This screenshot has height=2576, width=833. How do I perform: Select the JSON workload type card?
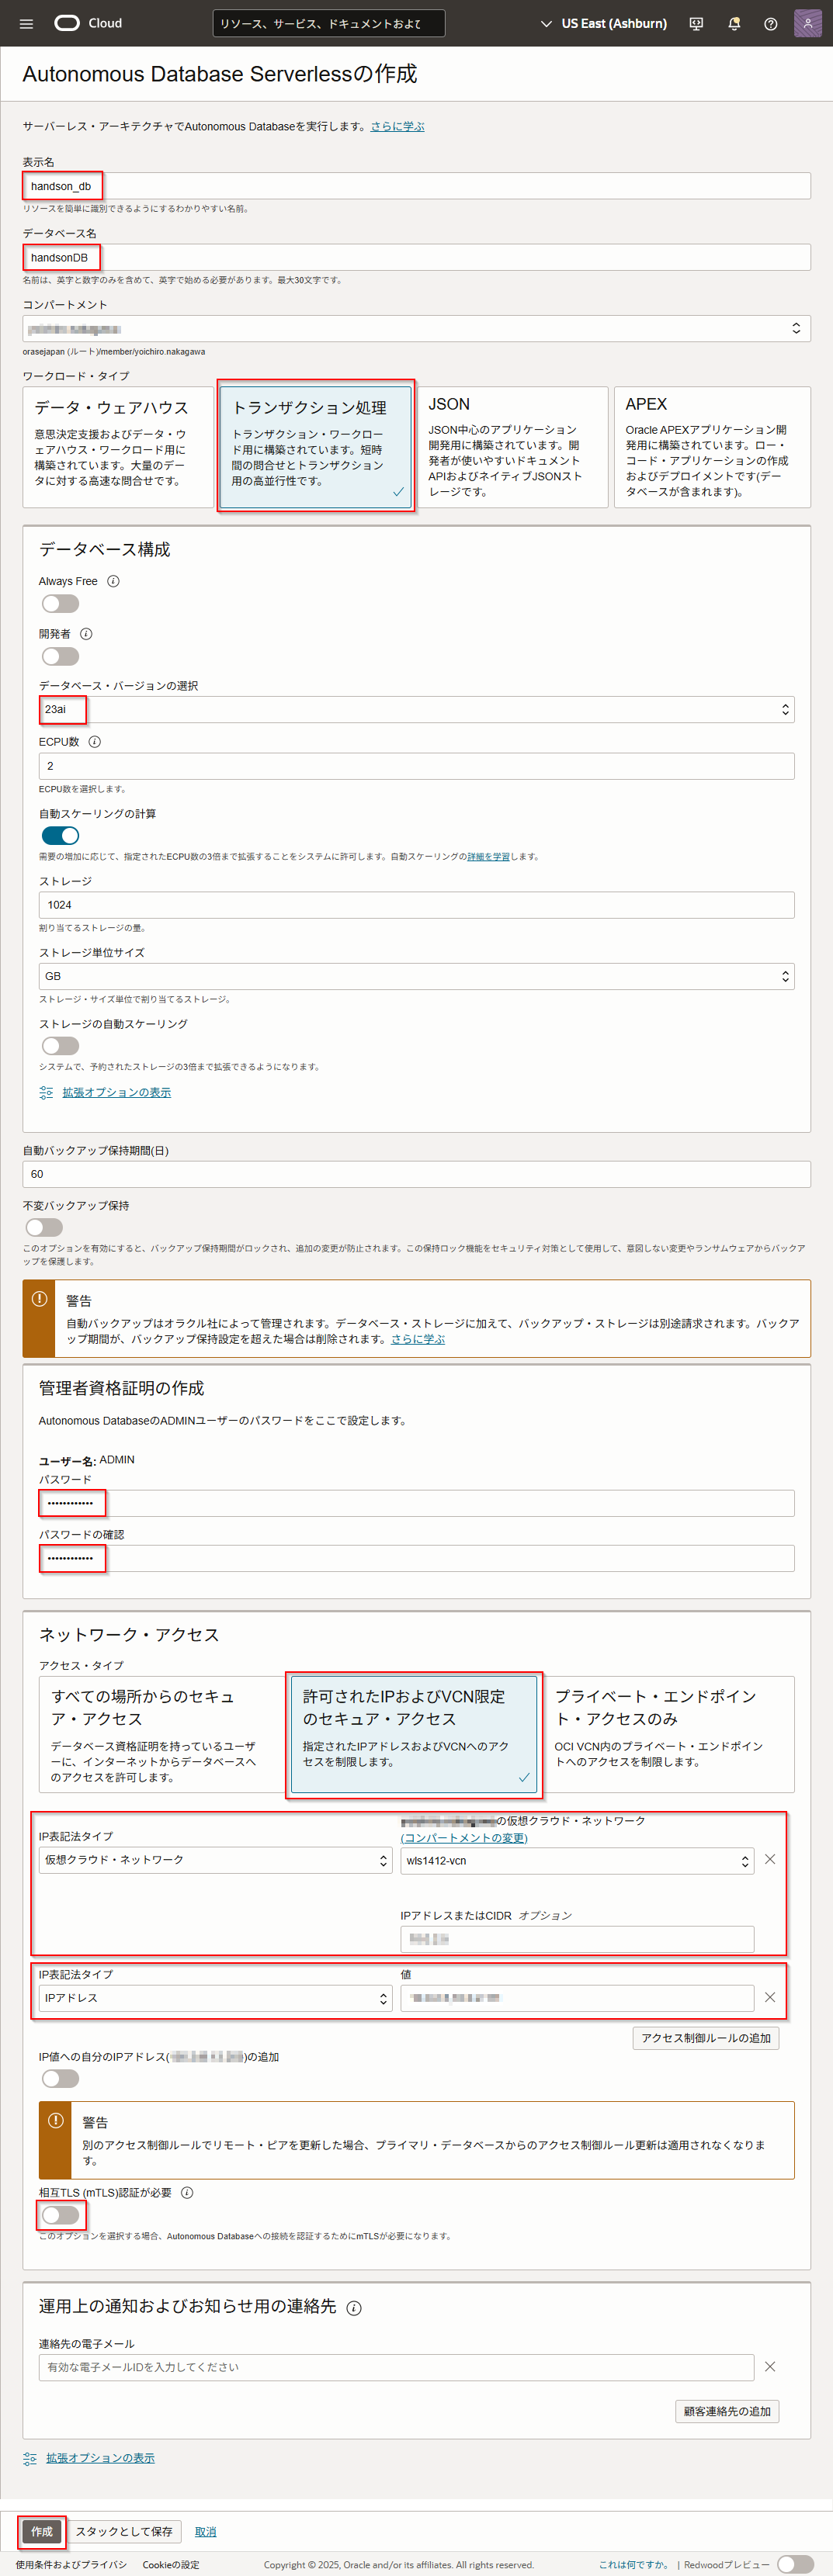click(512, 447)
